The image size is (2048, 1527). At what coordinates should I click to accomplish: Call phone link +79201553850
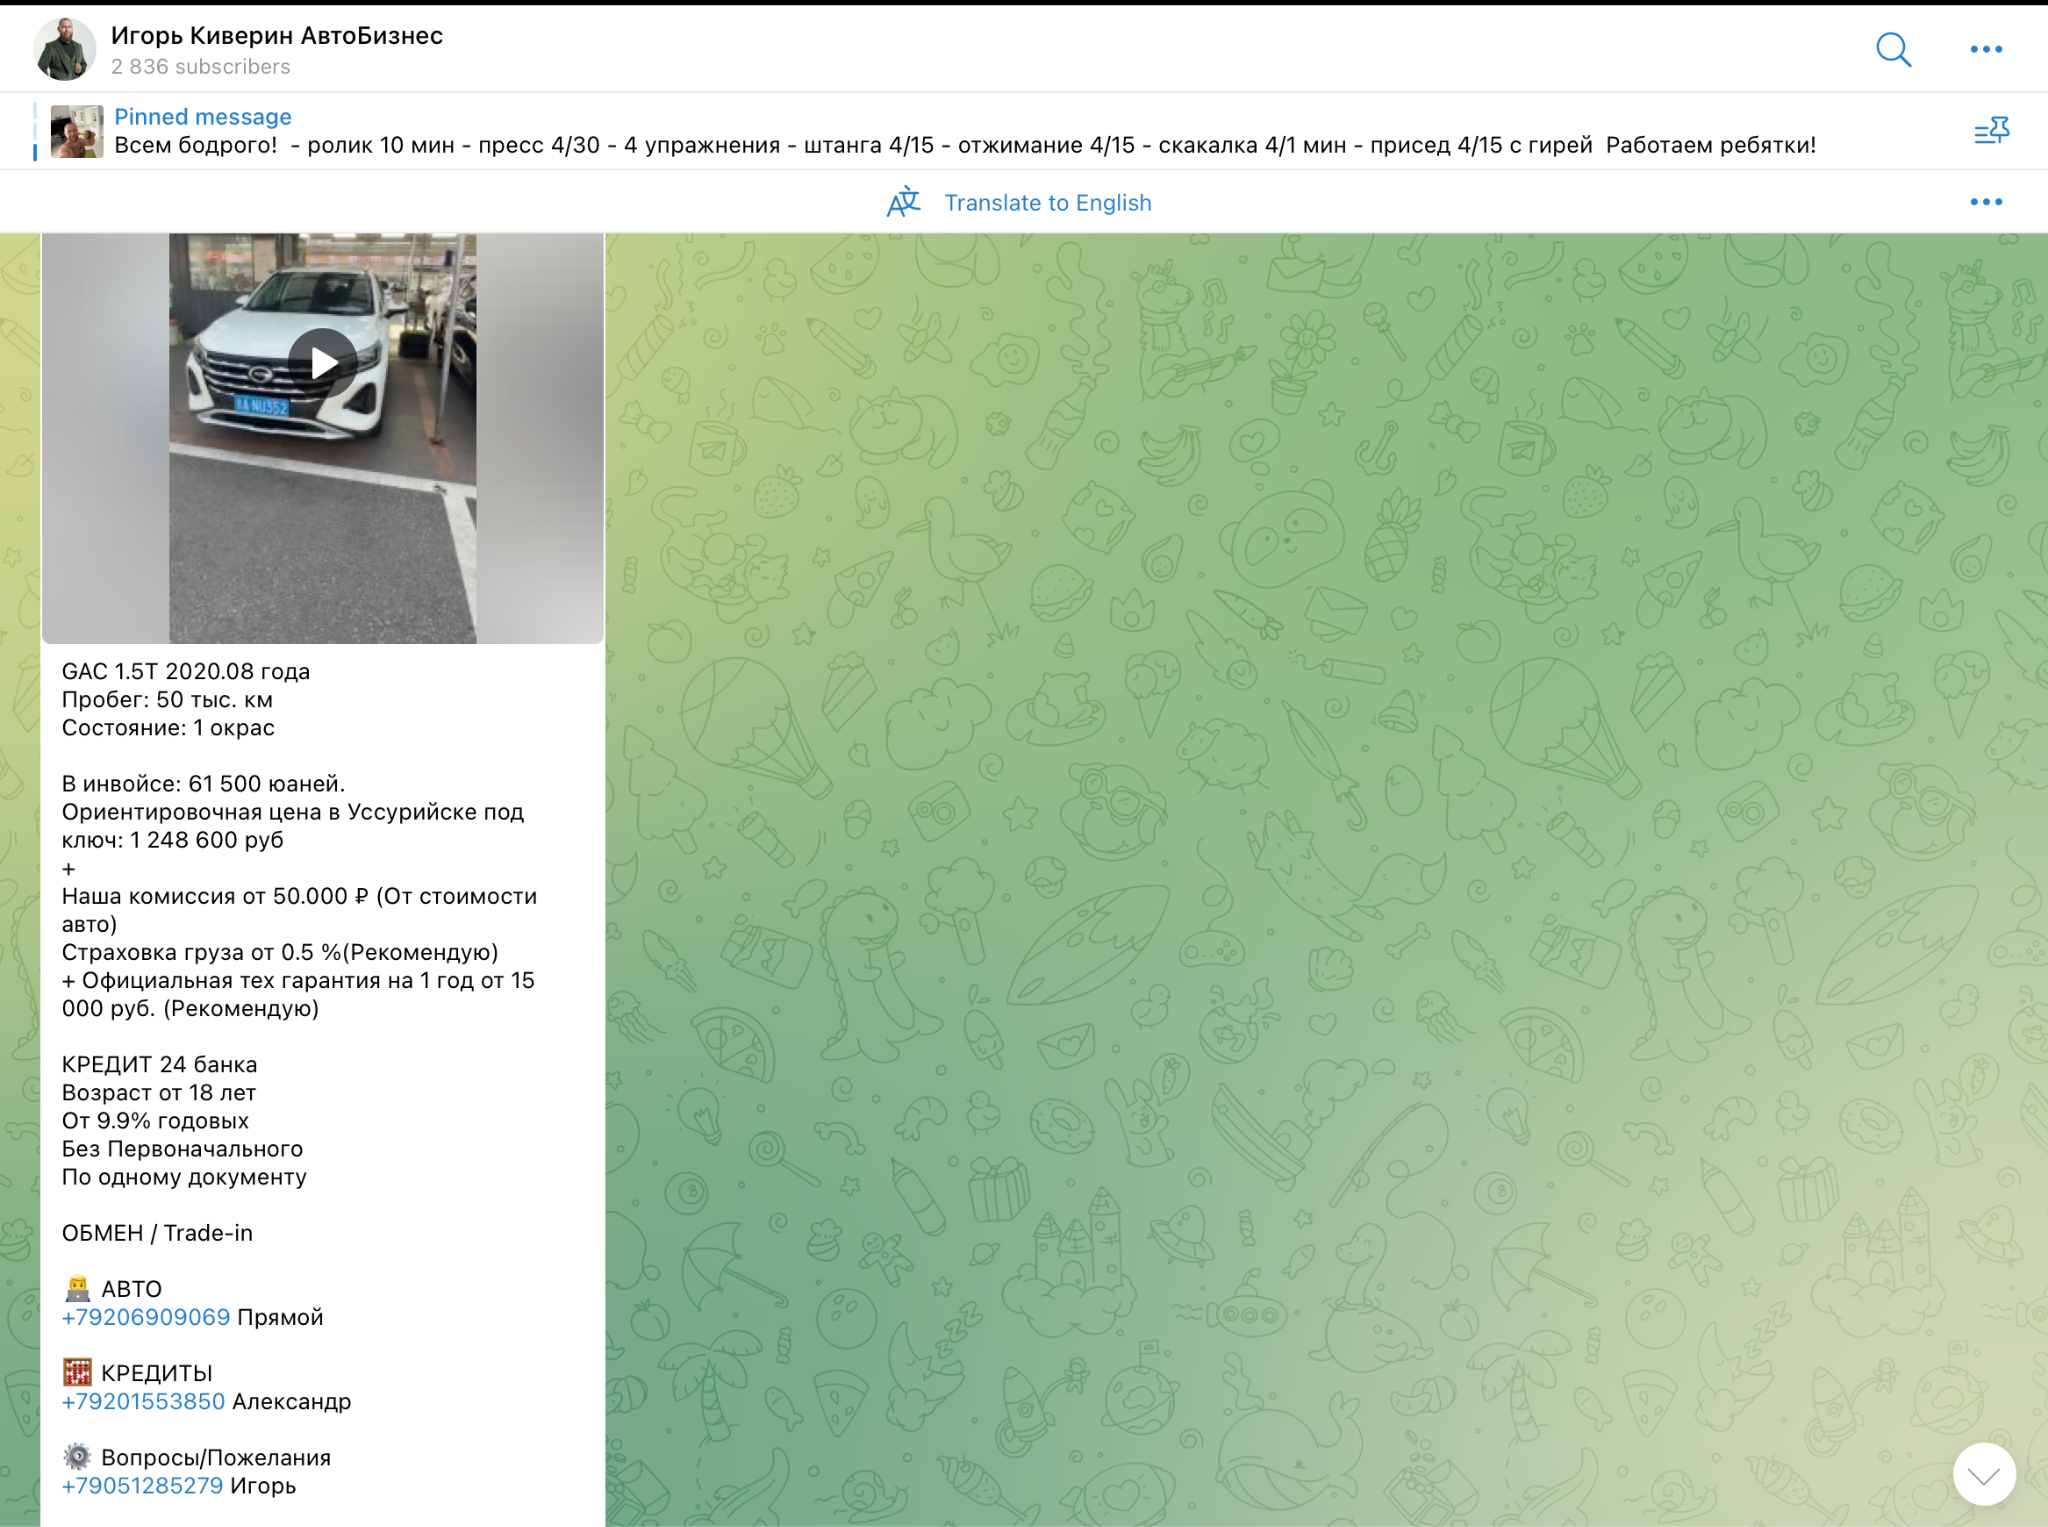pyautogui.click(x=143, y=1401)
